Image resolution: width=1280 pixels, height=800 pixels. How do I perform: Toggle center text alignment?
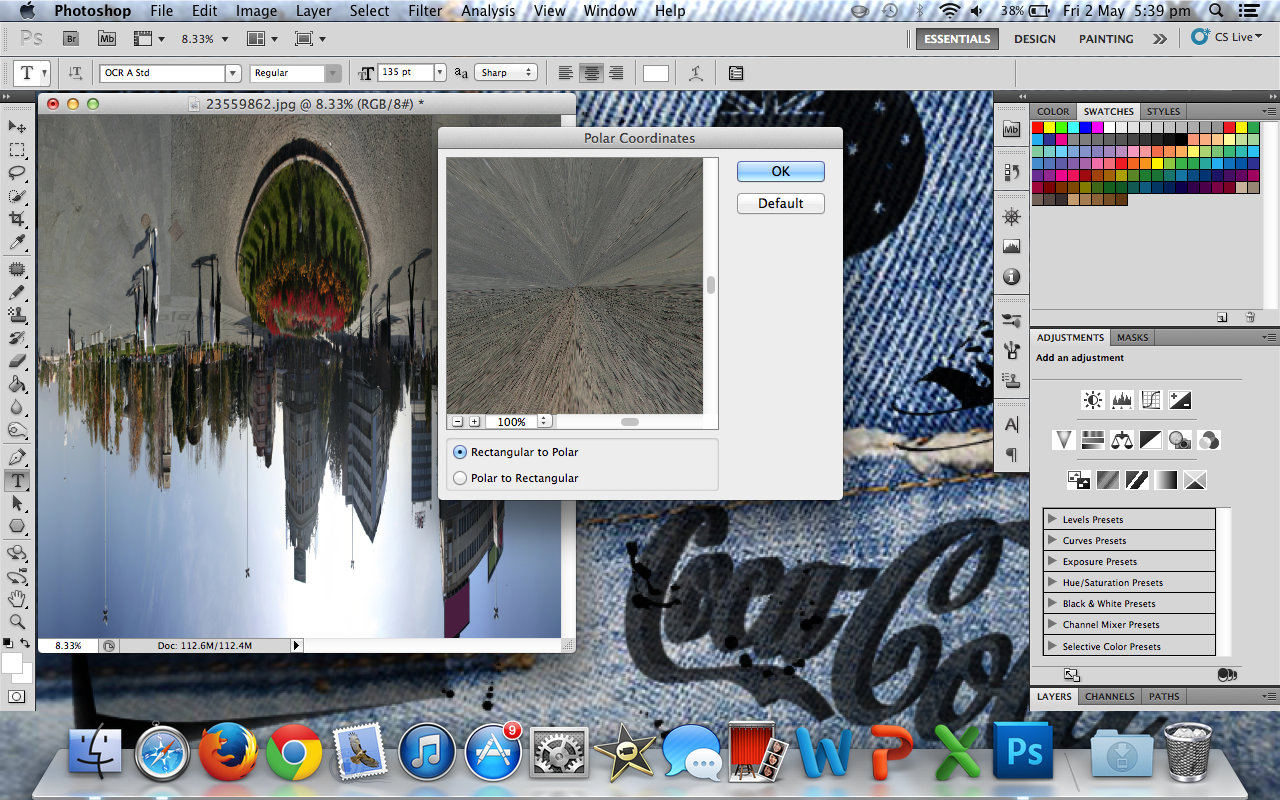(x=591, y=71)
